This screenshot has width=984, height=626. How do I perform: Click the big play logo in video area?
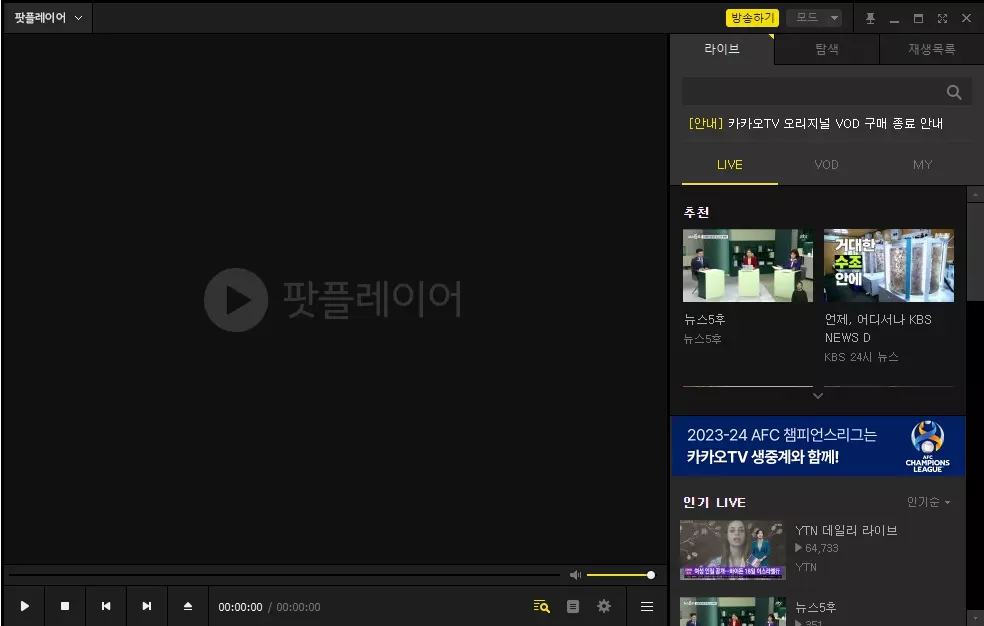tap(236, 300)
